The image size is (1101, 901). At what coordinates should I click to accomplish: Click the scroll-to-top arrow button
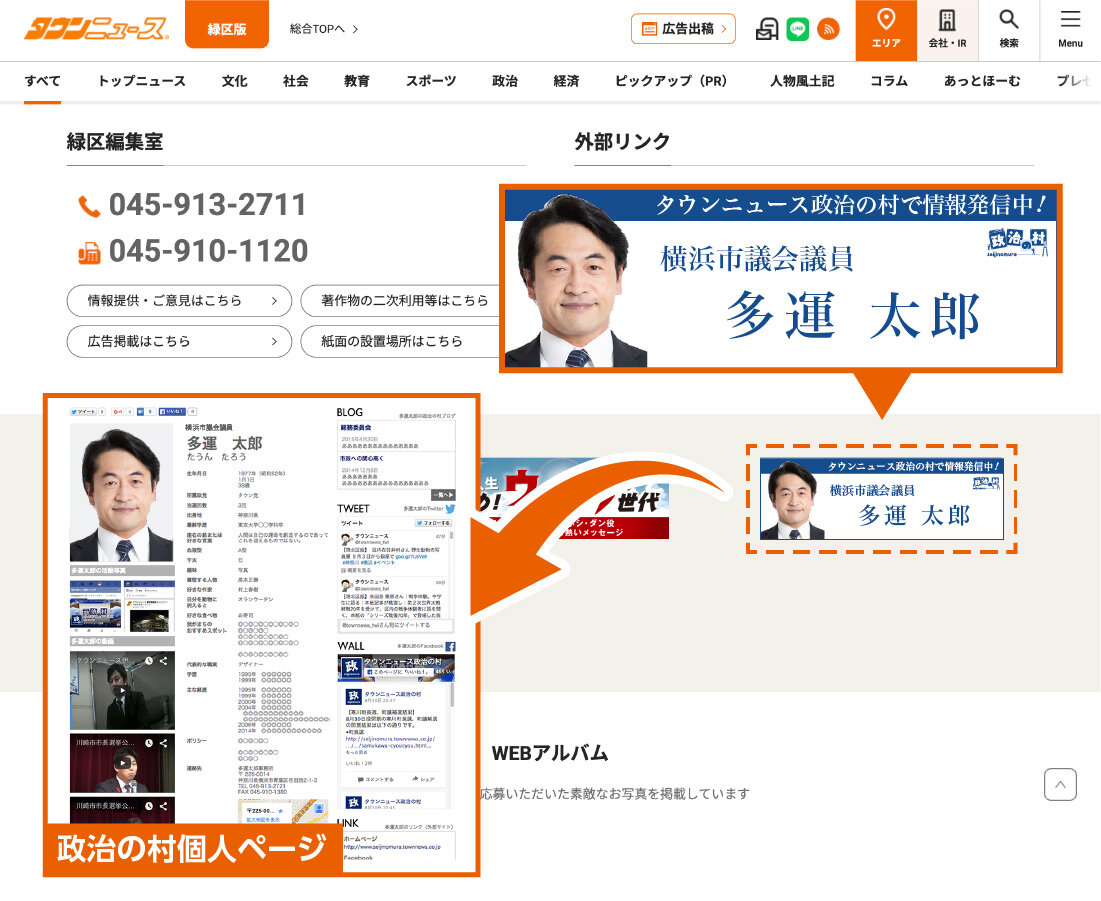coord(1060,784)
